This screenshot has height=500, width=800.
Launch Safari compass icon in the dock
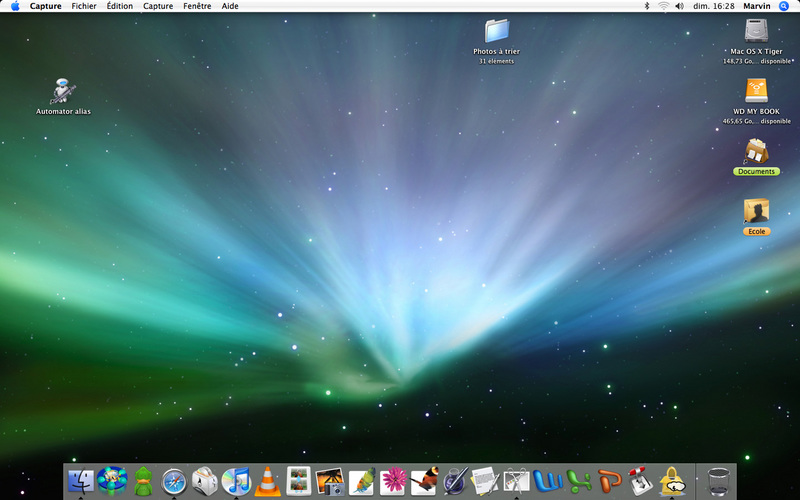coord(174,482)
